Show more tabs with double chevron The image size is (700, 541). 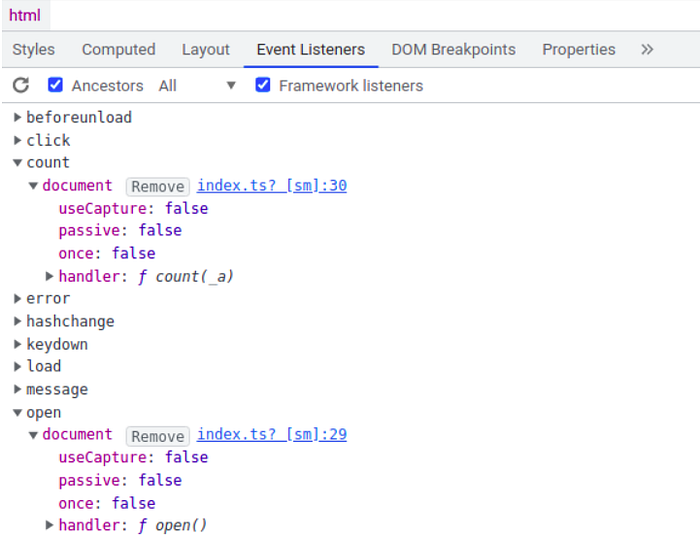[x=647, y=50]
